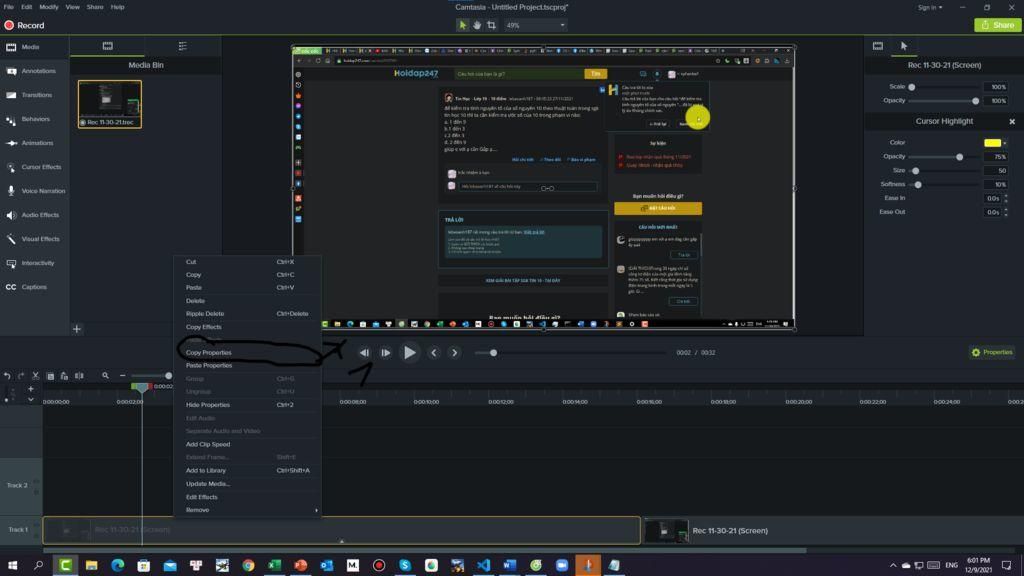Start a new recording with Record
This screenshot has height=576, width=1024.
[x=24, y=25]
